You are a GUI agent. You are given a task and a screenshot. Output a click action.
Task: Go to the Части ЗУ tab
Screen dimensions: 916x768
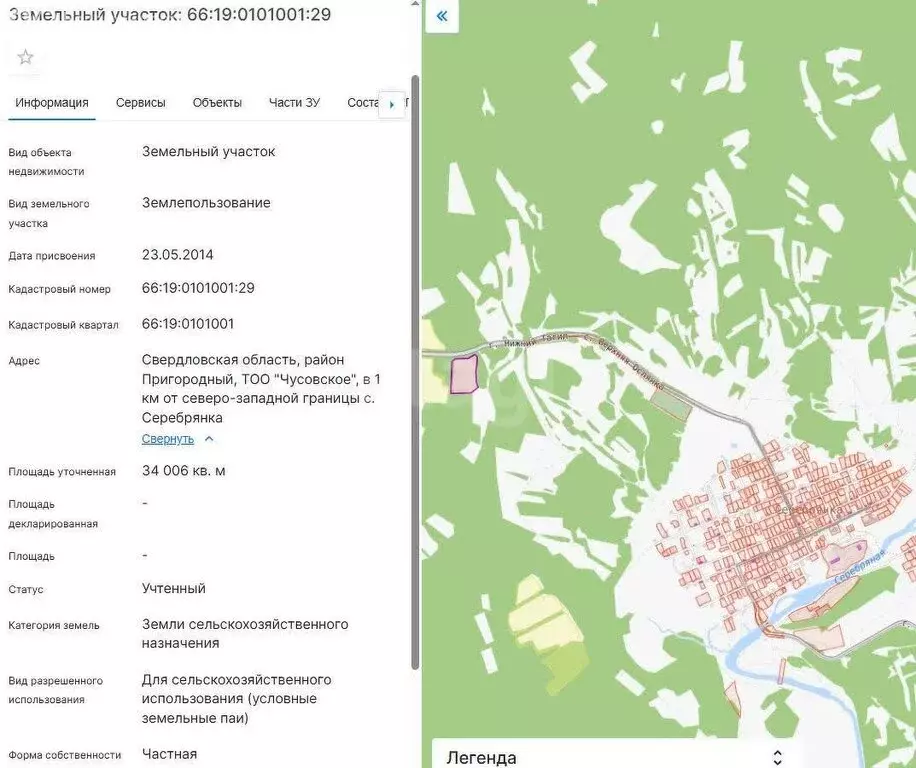(x=294, y=103)
